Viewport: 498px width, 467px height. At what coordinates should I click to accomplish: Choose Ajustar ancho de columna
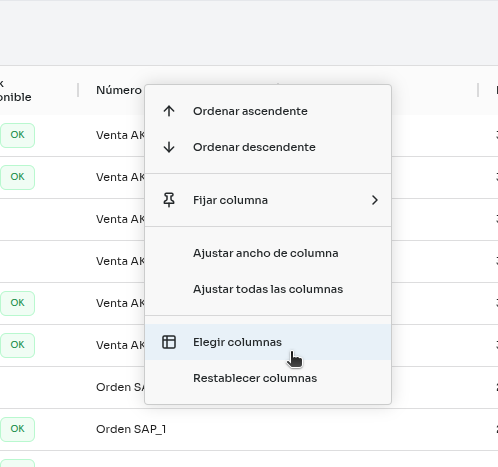coord(268,253)
